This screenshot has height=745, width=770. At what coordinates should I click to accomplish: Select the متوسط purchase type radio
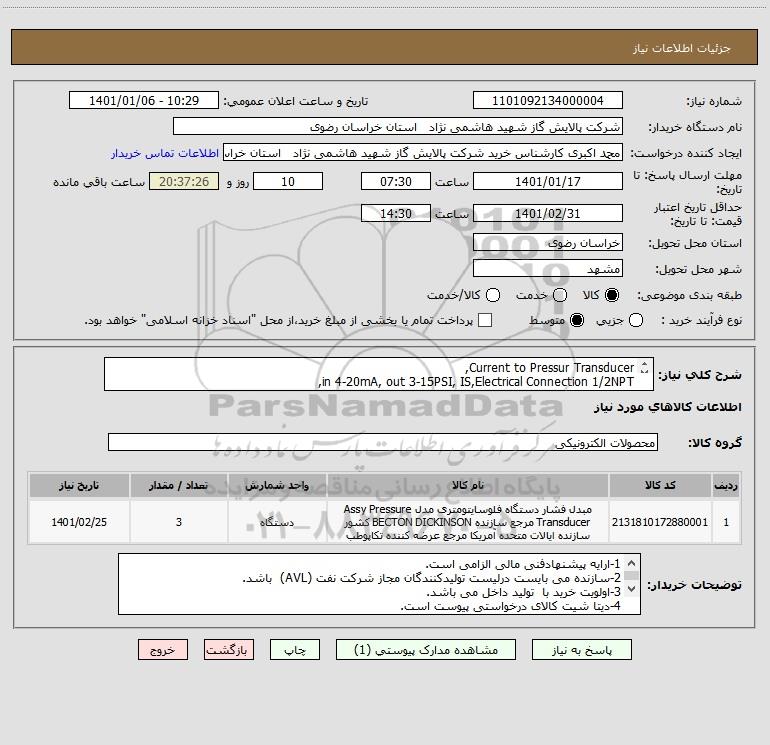point(577,320)
